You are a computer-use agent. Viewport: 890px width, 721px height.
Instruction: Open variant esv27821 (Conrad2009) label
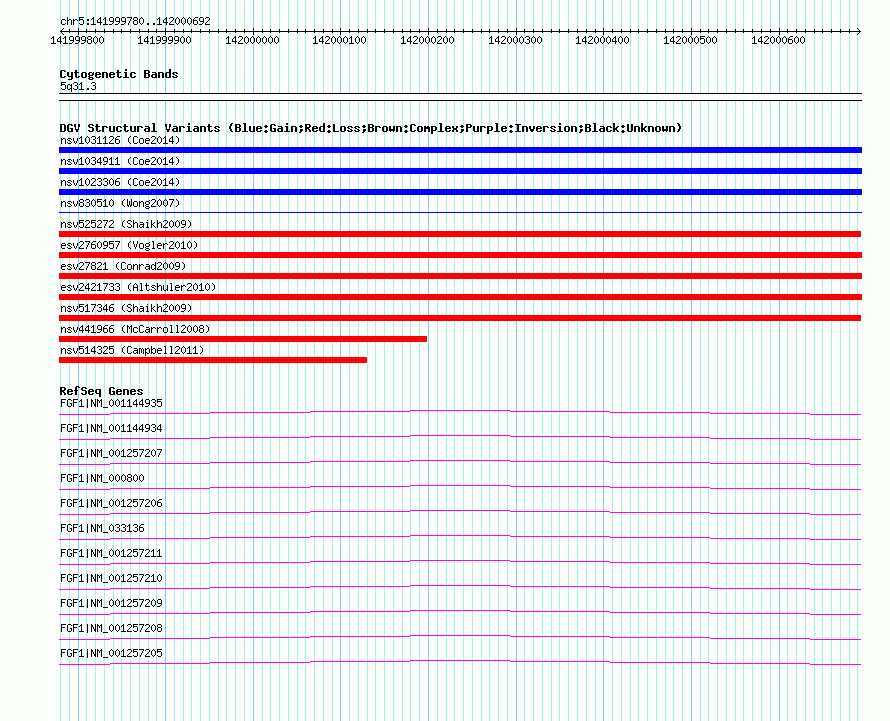pos(123,266)
